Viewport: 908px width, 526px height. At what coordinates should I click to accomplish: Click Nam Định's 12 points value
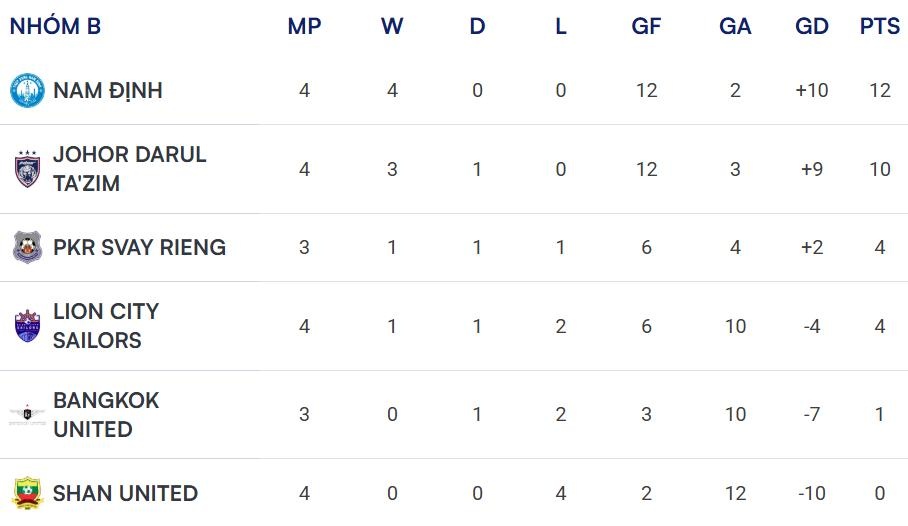pos(880,91)
